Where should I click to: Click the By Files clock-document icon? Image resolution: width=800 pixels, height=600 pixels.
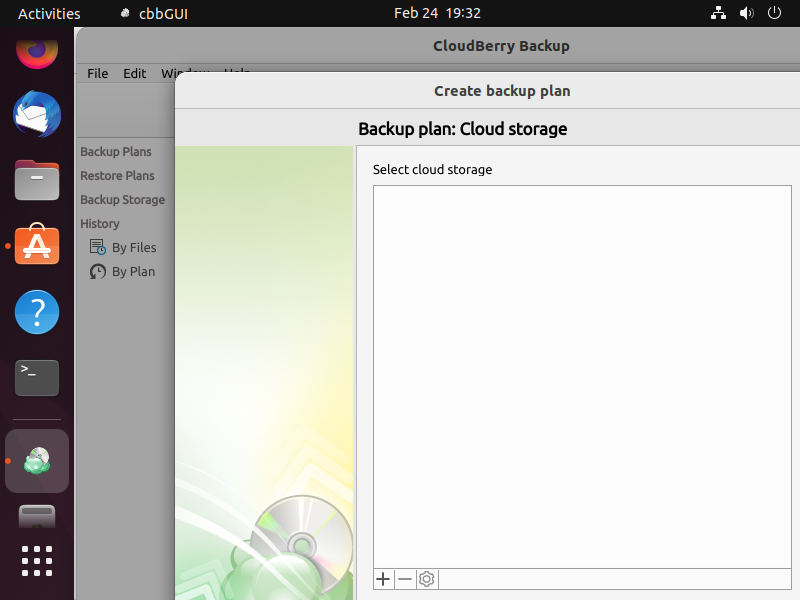point(97,247)
